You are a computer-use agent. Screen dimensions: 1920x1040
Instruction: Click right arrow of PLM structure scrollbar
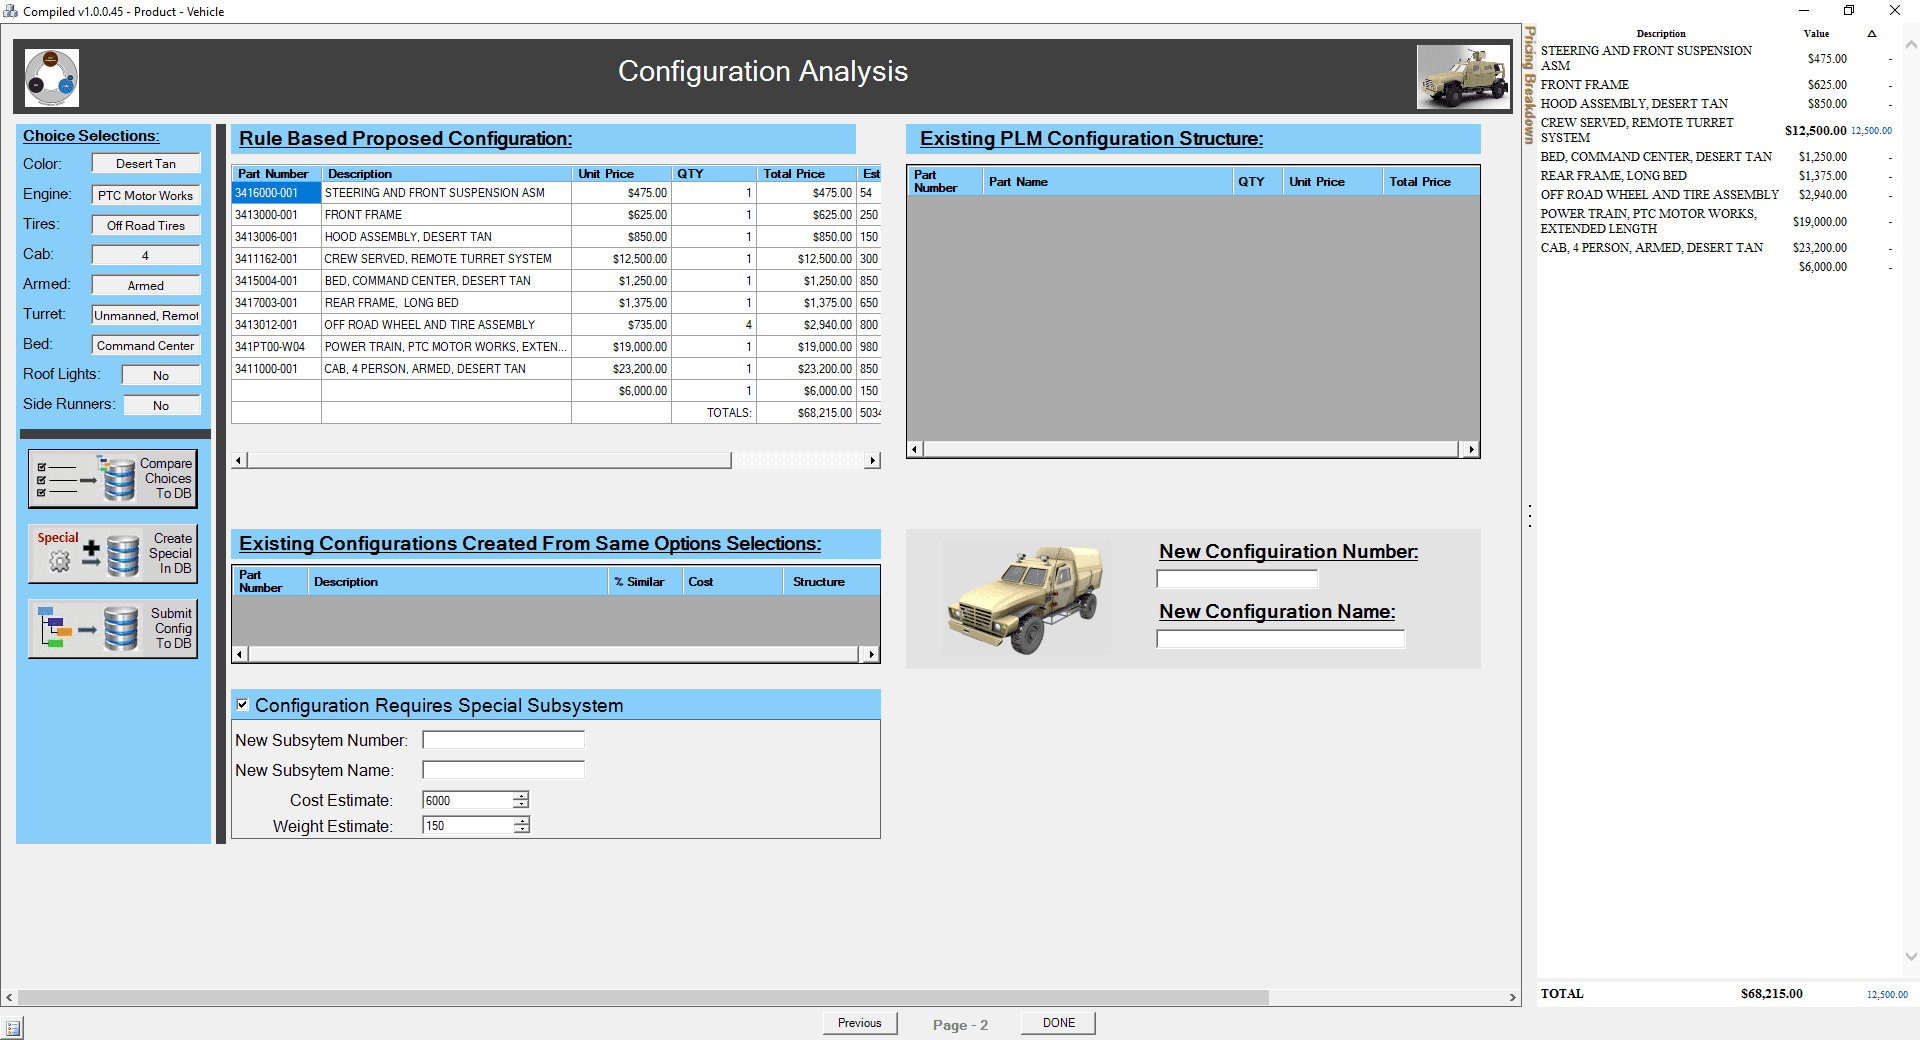coord(1471,450)
